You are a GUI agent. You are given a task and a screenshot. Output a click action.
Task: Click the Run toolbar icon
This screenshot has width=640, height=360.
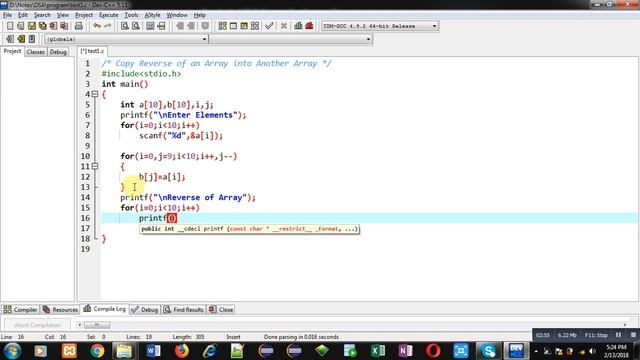[x=233, y=26]
